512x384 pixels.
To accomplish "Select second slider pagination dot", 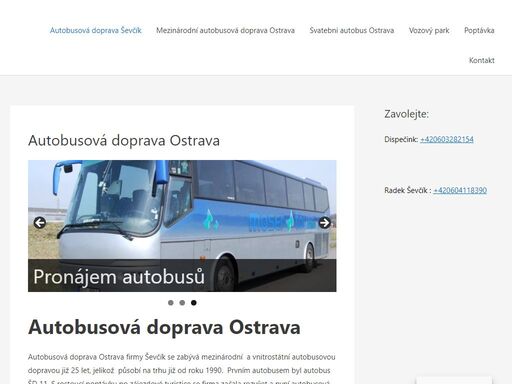I will [182, 303].
